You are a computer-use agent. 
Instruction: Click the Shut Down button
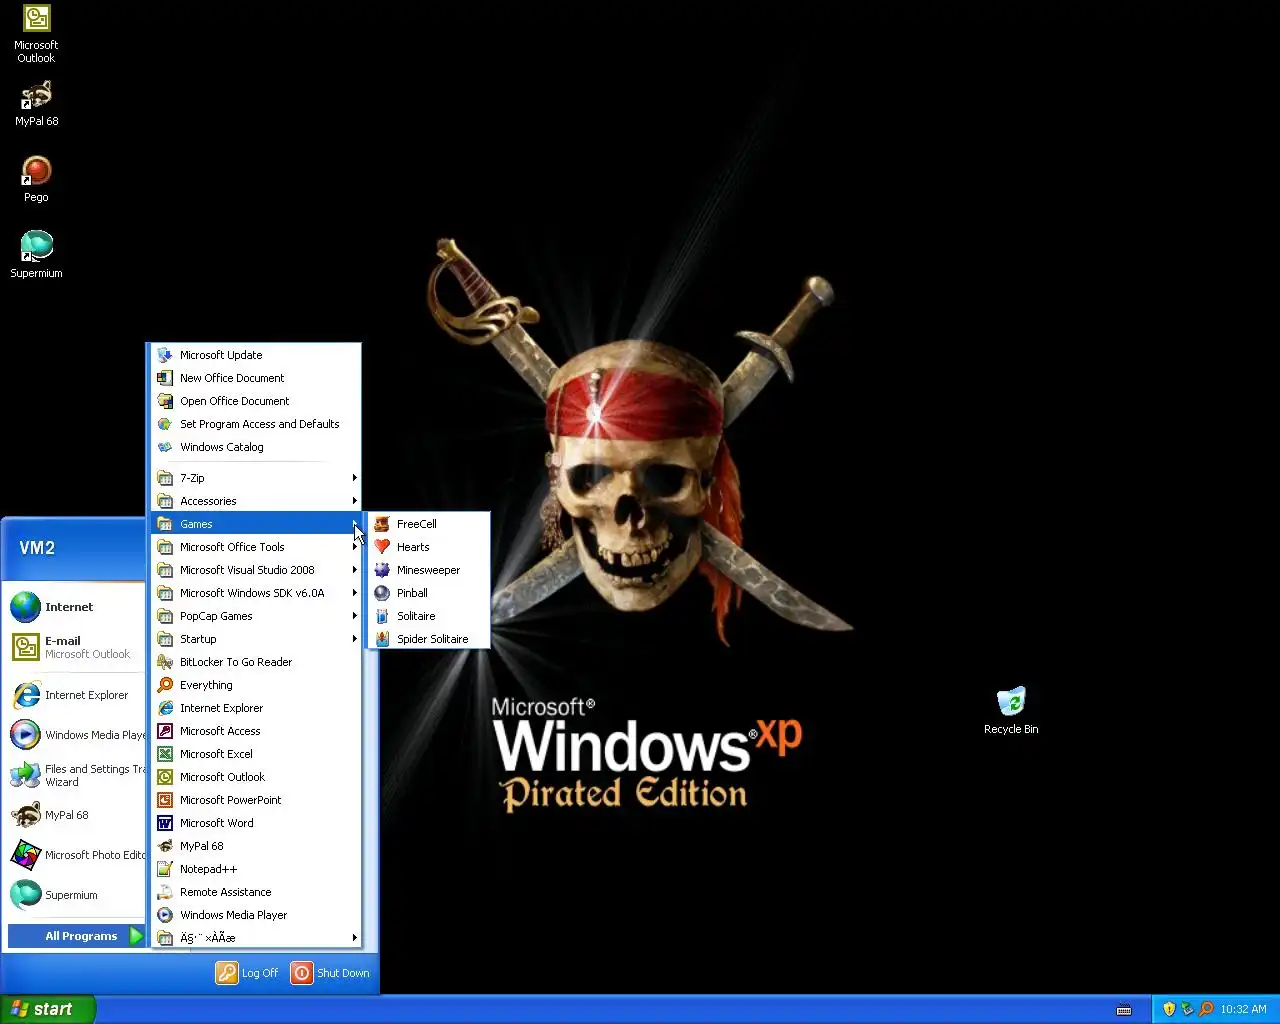[331, 973]
